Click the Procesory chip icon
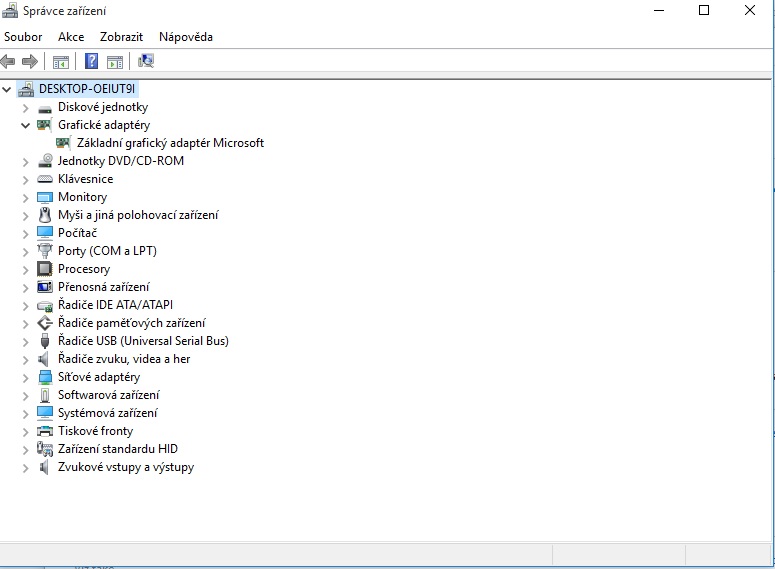The height and width of the screenshot is (569, 775). coord(45,269)
